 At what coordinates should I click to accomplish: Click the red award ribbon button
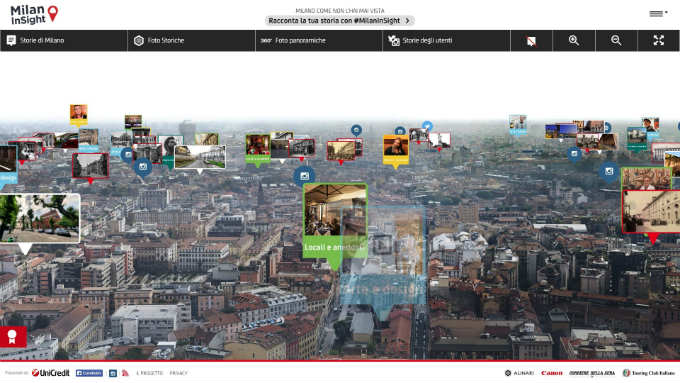pos(13,337)
